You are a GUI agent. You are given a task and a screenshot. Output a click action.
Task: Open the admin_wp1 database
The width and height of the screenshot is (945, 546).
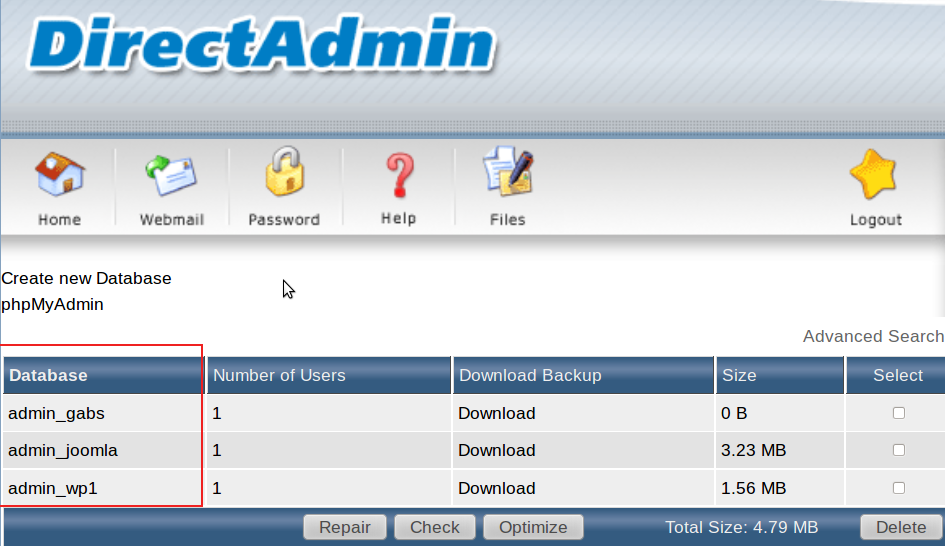pyautogui.click(x=52, y=488)
